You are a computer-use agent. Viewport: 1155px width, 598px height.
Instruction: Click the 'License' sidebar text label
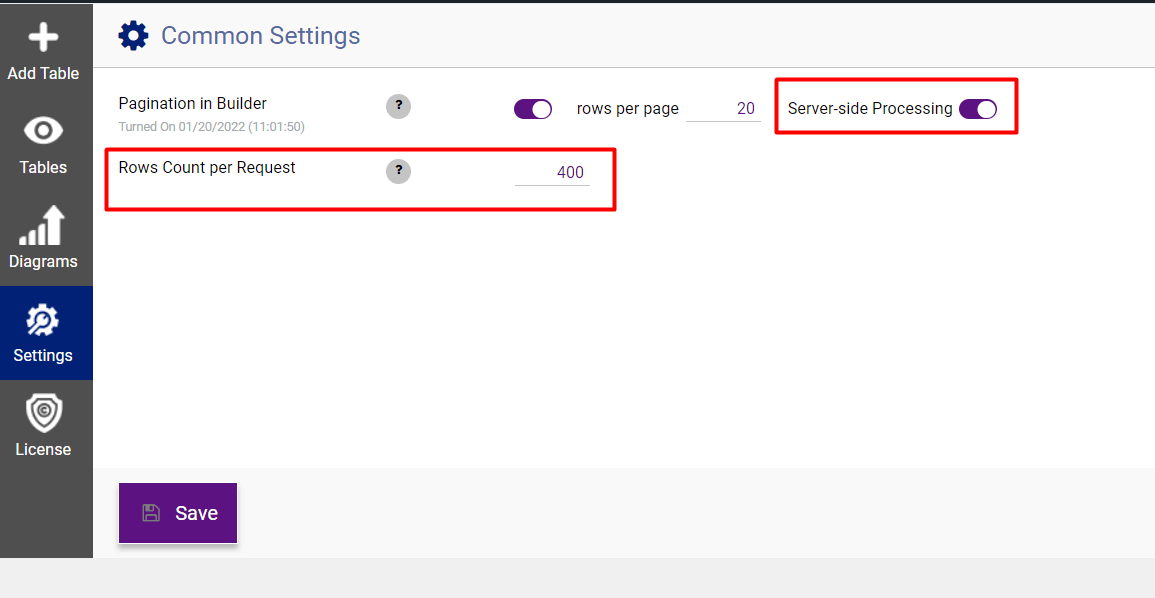[43, 449]
